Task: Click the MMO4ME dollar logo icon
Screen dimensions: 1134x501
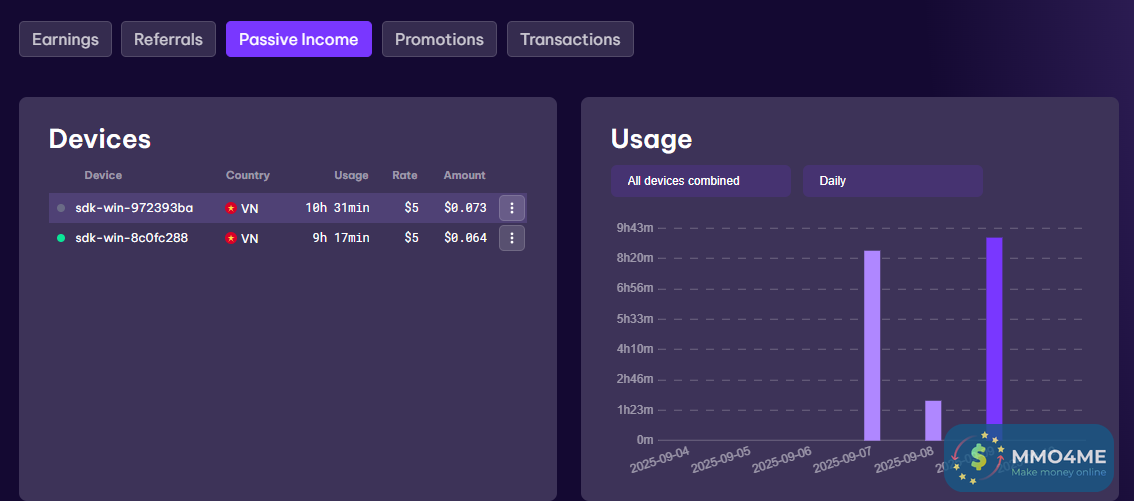Action: [x=978, y=458]
